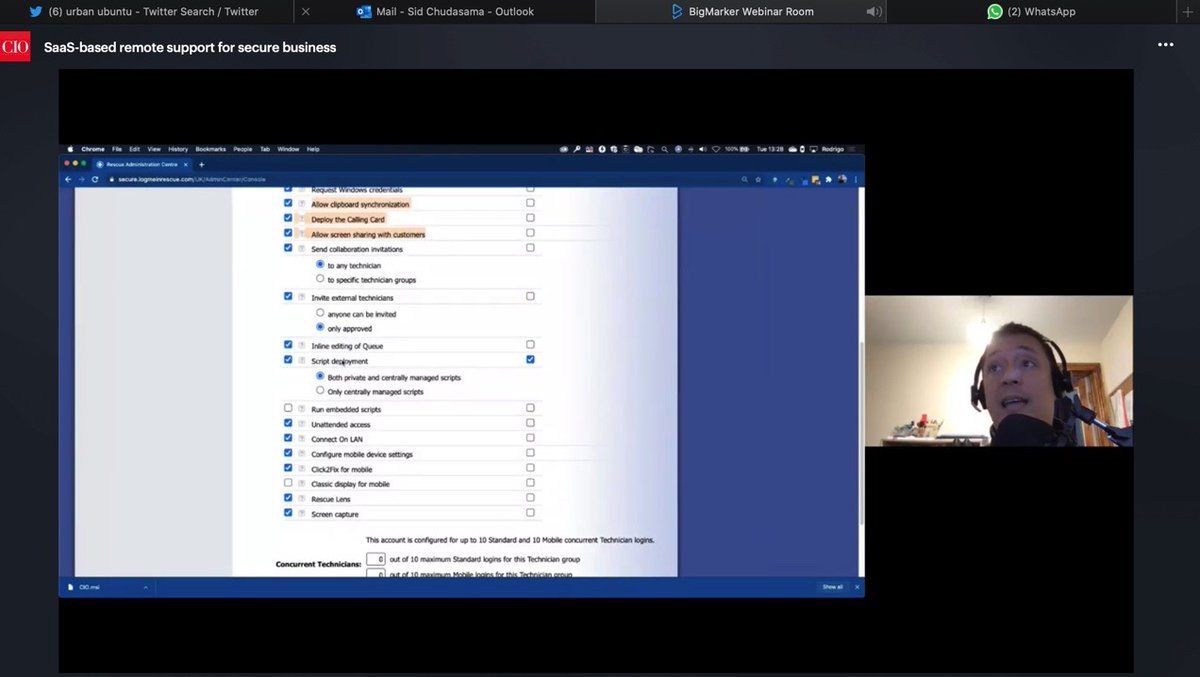Click the Standard logins number field
This screenshot has height=677, width=1200.
point(375,559)
